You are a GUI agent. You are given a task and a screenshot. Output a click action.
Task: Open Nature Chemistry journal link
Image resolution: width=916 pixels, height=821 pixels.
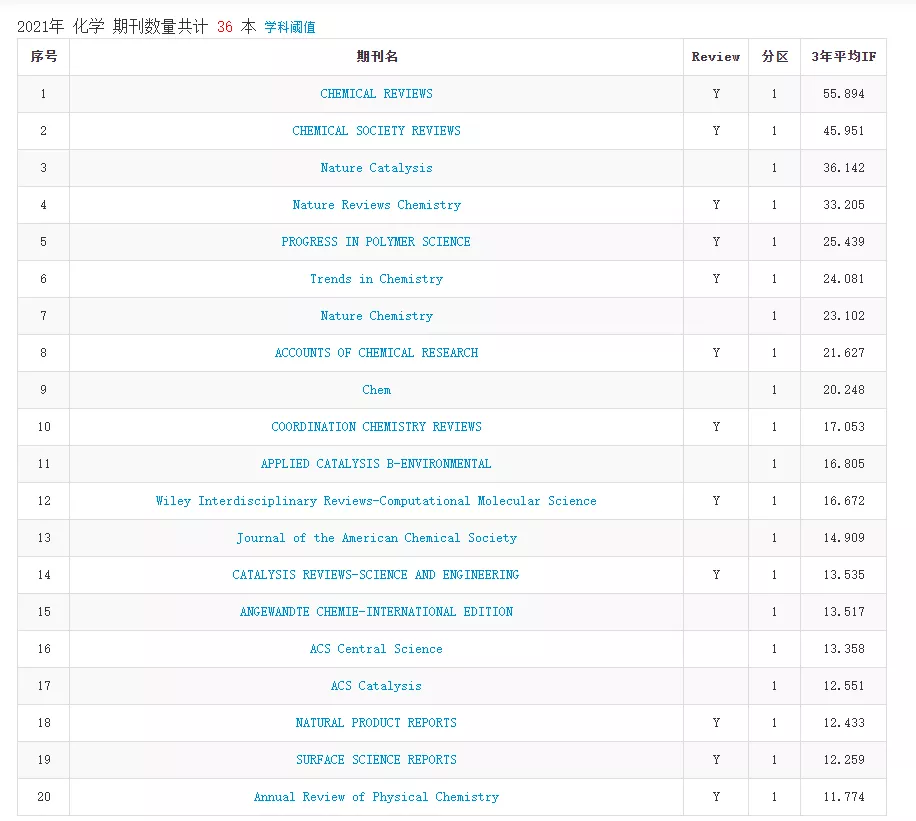[x=376, y=316]
